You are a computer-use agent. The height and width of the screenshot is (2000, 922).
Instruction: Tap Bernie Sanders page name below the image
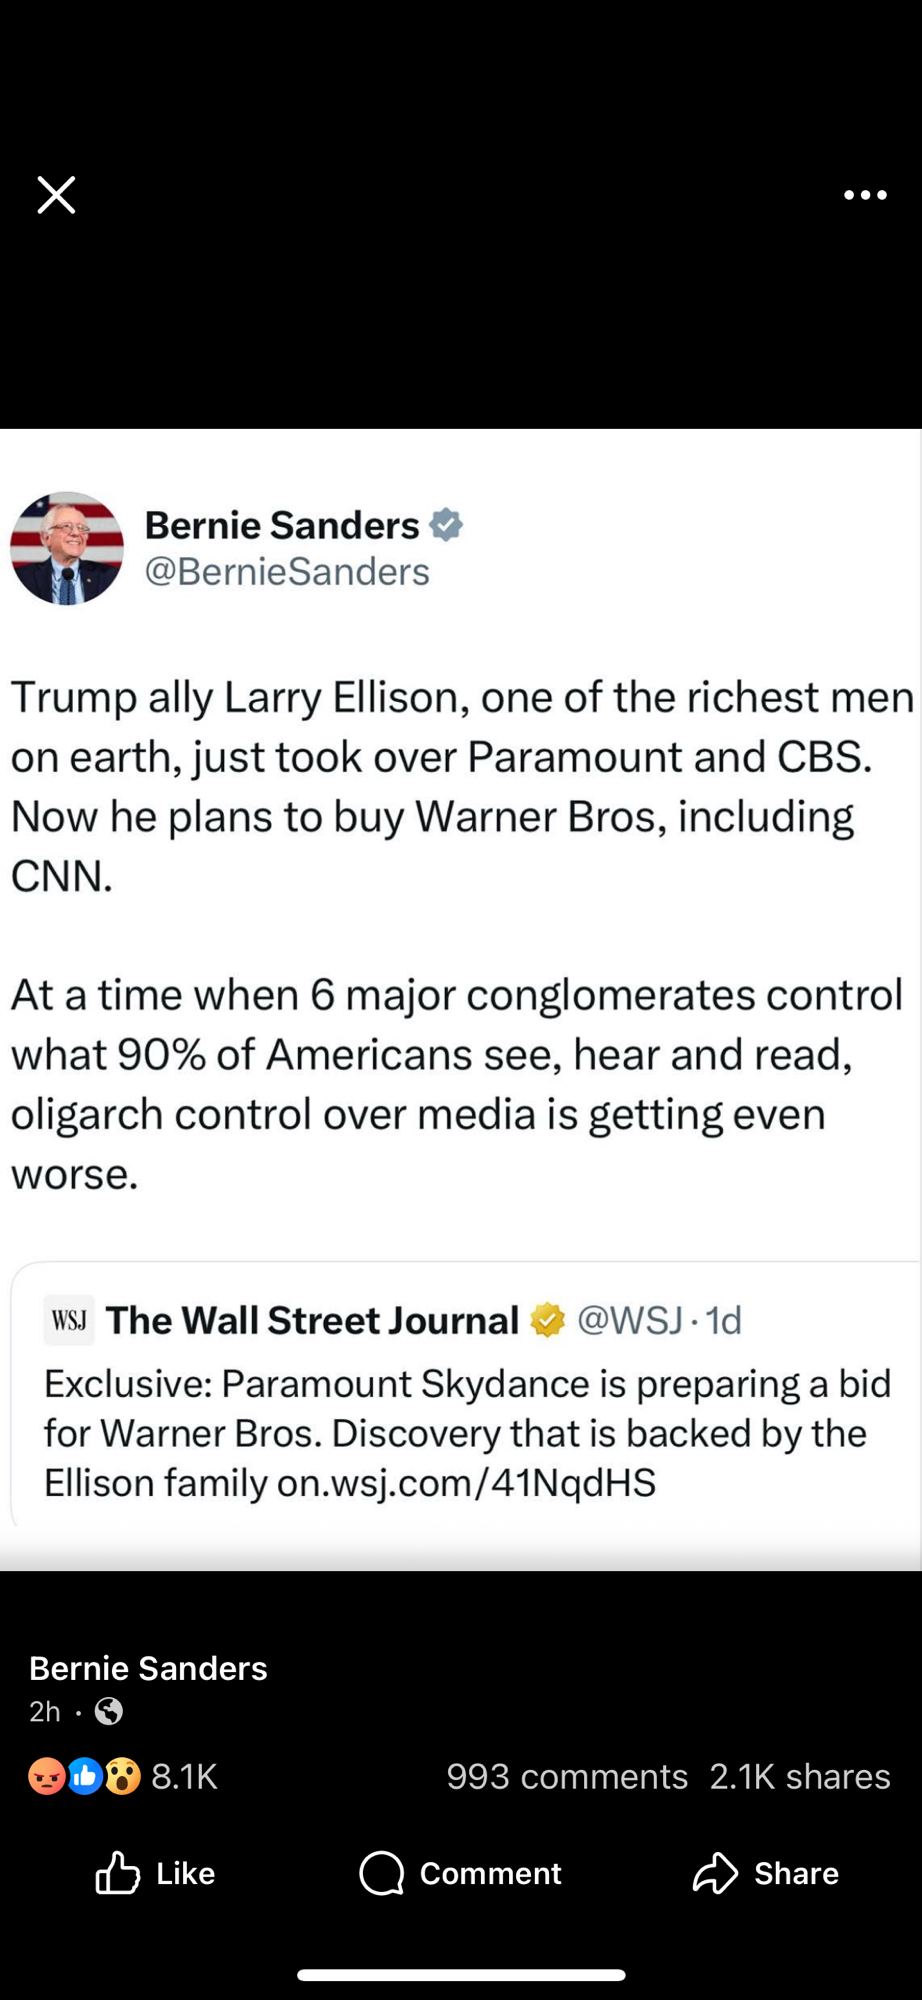pos(148,1668)
